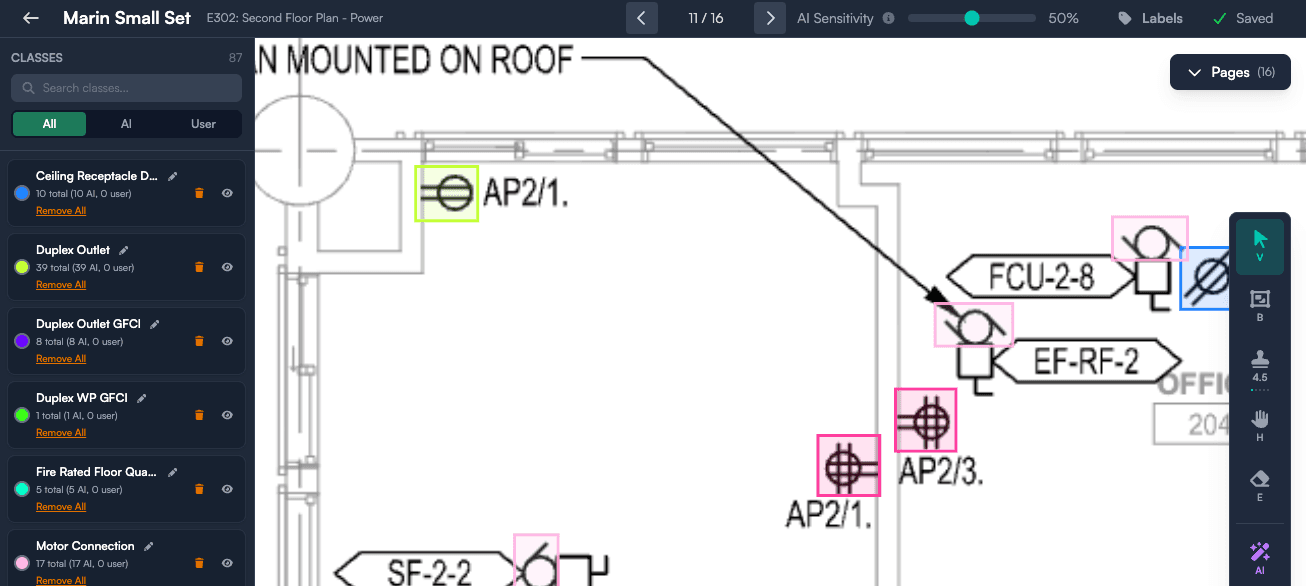Click the Labels button in top bar
The width and height of the screenshot is (1306, 586).
pos(1150,18)
